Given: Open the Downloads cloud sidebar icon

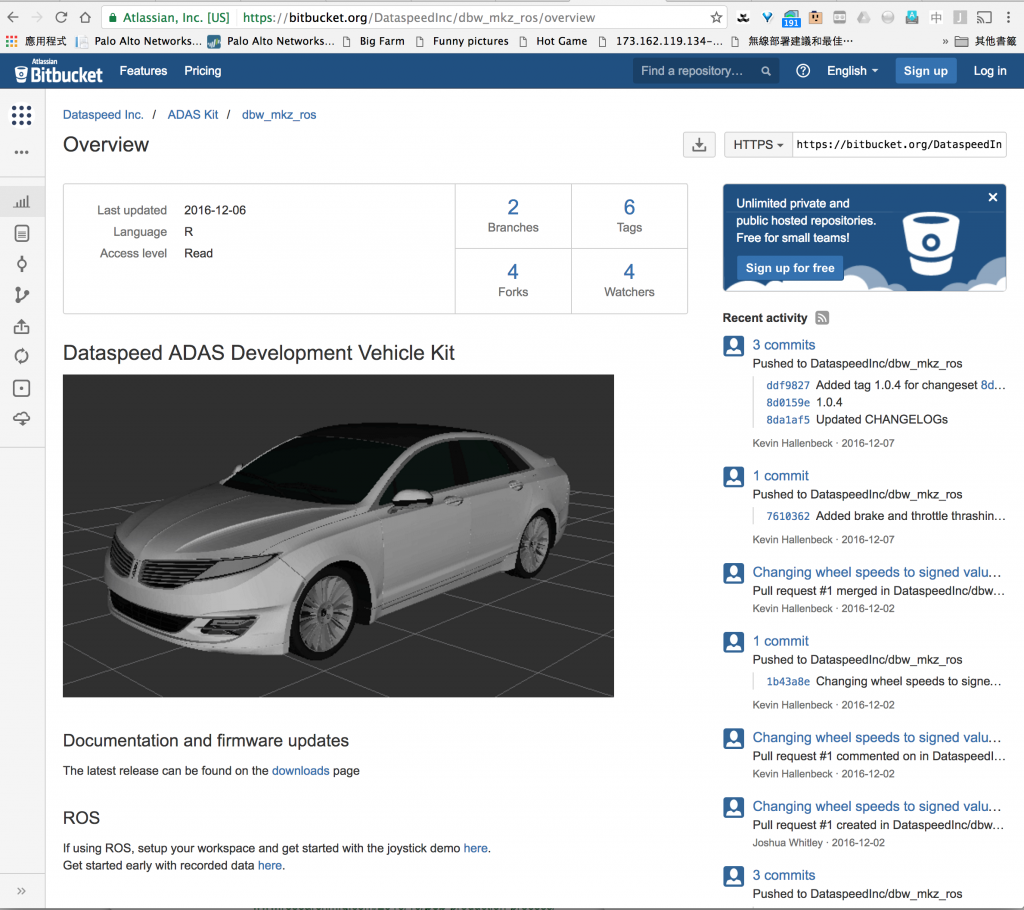Looking at the screenshot, I should click(22, 419).
